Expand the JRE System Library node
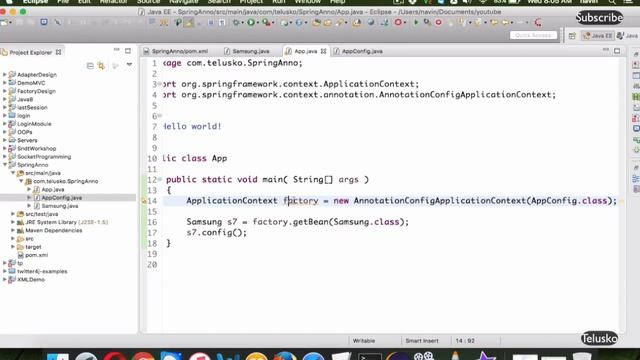 (13, 222)
